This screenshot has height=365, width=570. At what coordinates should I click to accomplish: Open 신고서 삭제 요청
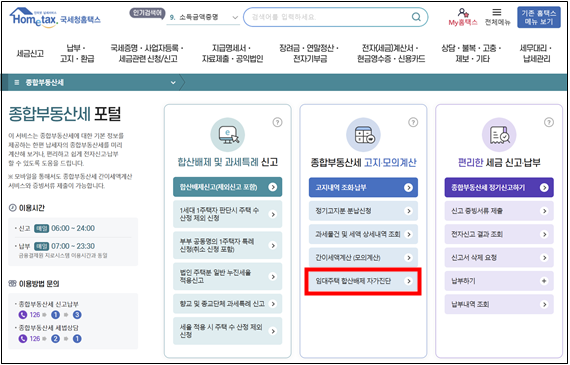point(499,258)
